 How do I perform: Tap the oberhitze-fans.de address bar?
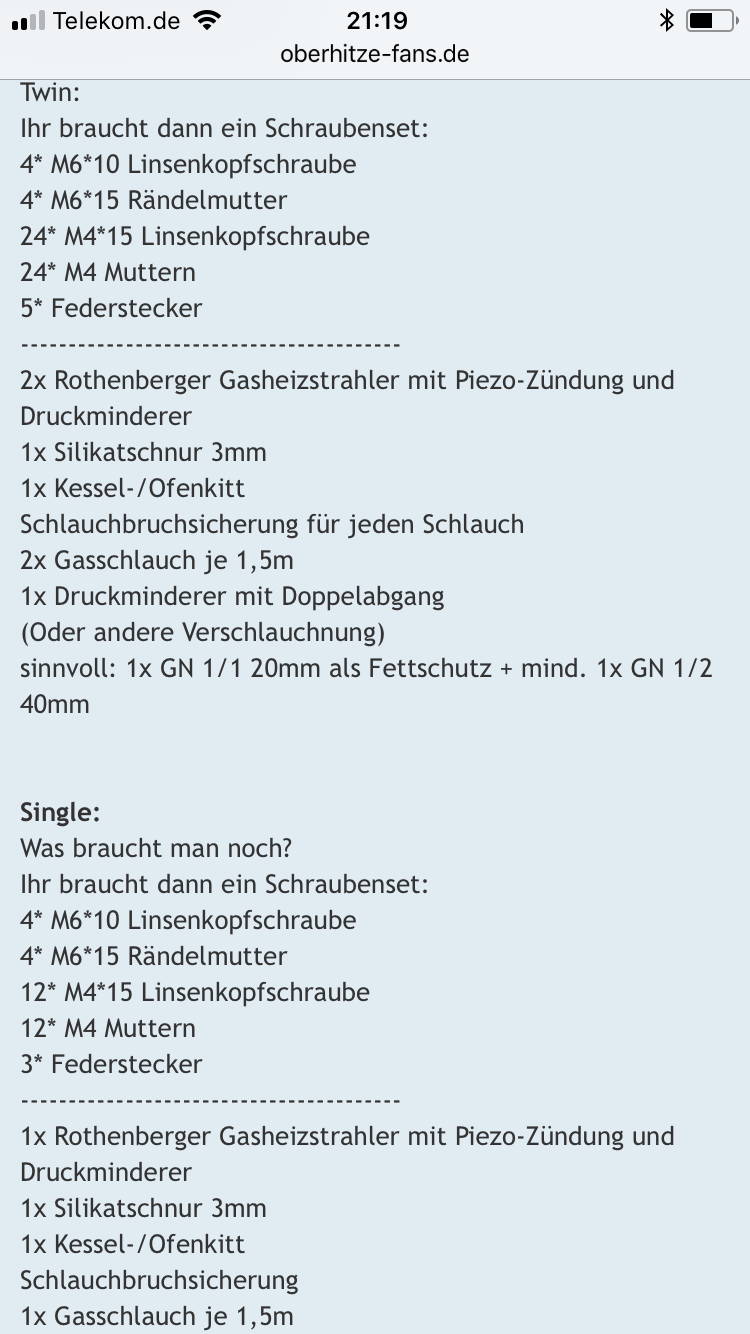[x=375, y=54]
